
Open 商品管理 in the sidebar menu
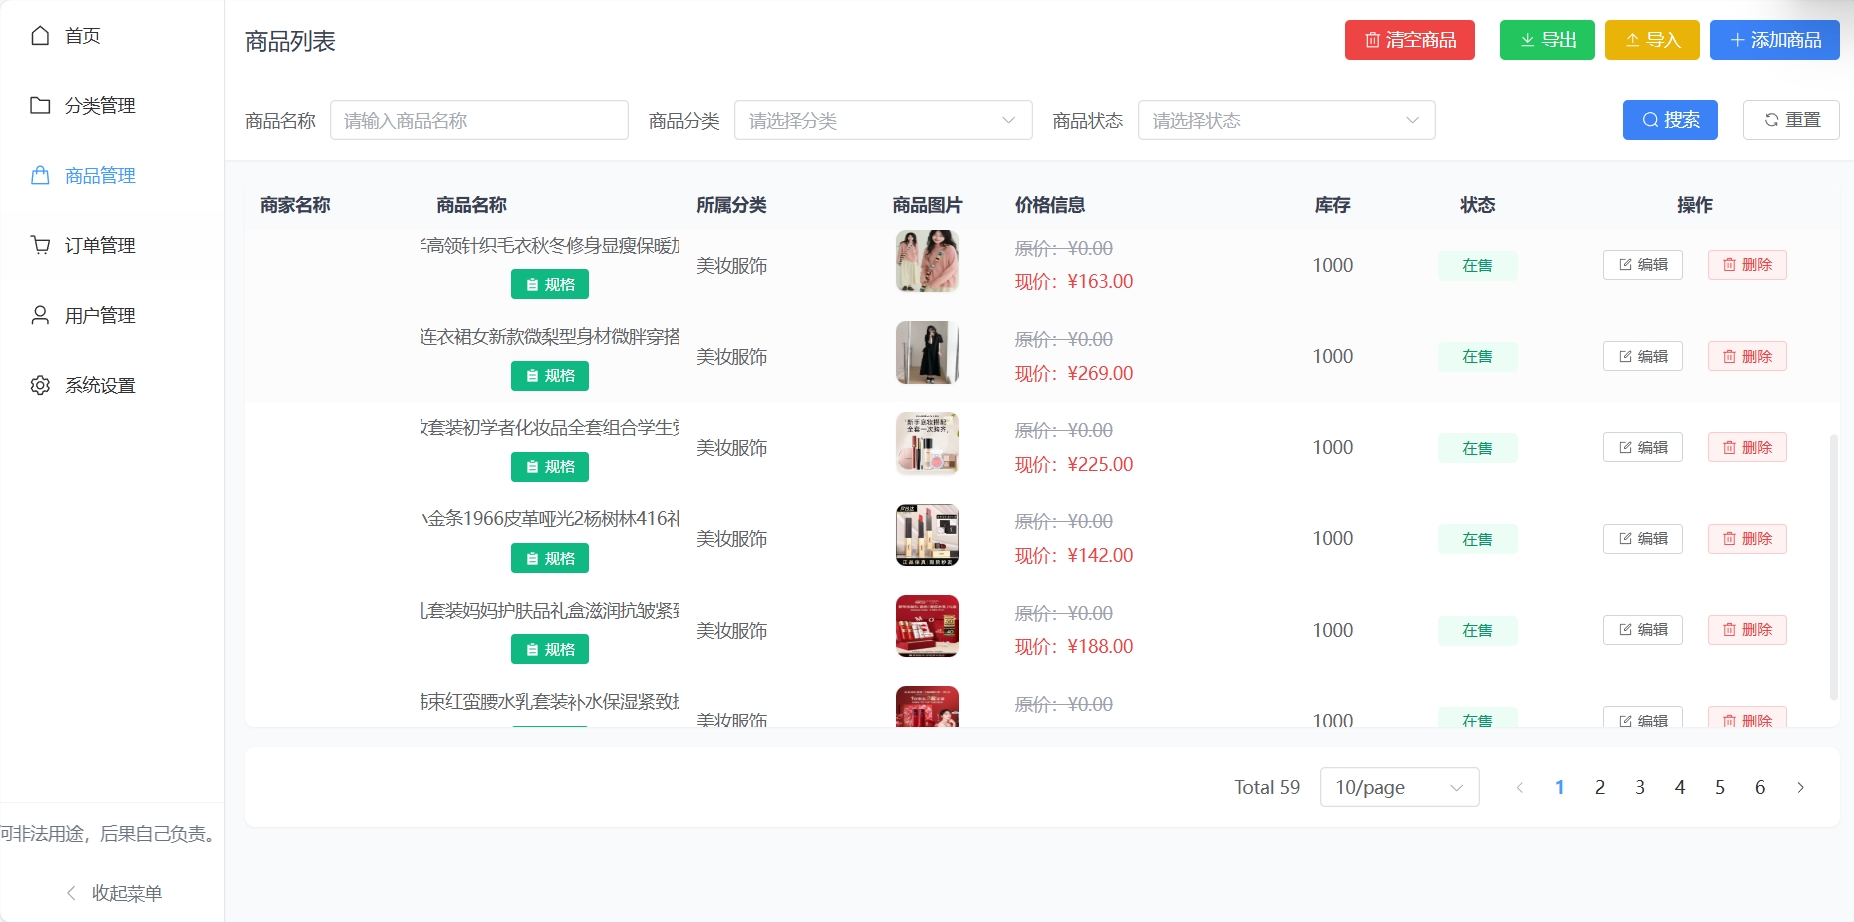click(100, 176)
